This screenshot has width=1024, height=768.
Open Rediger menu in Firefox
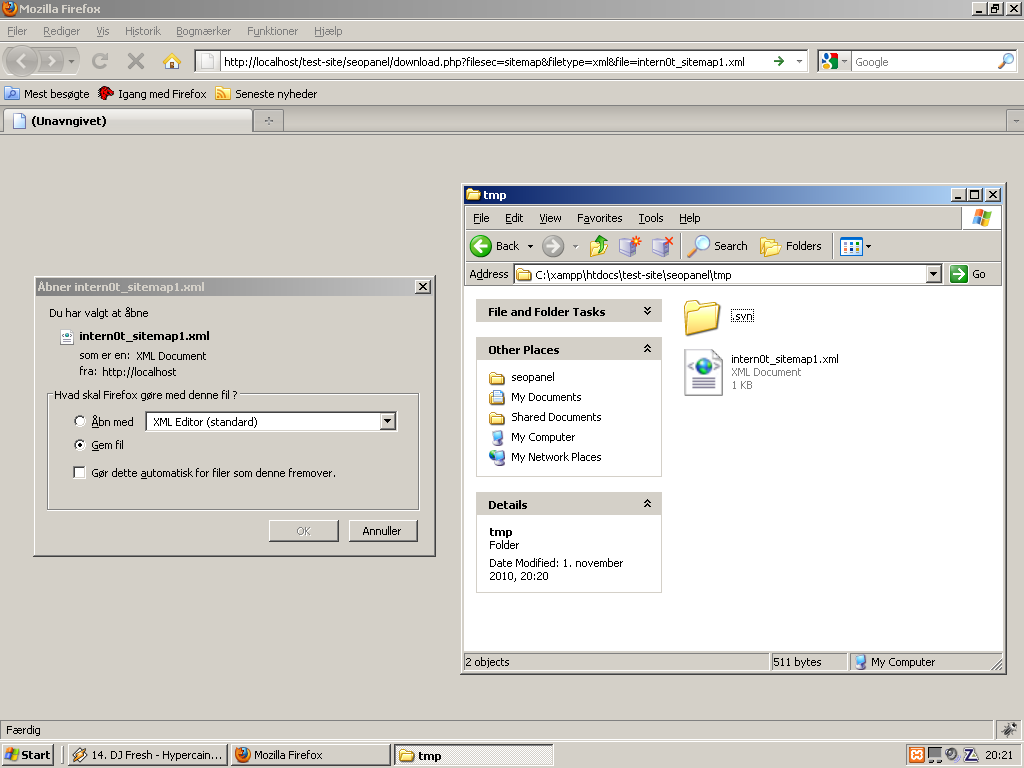click(61, 31)
